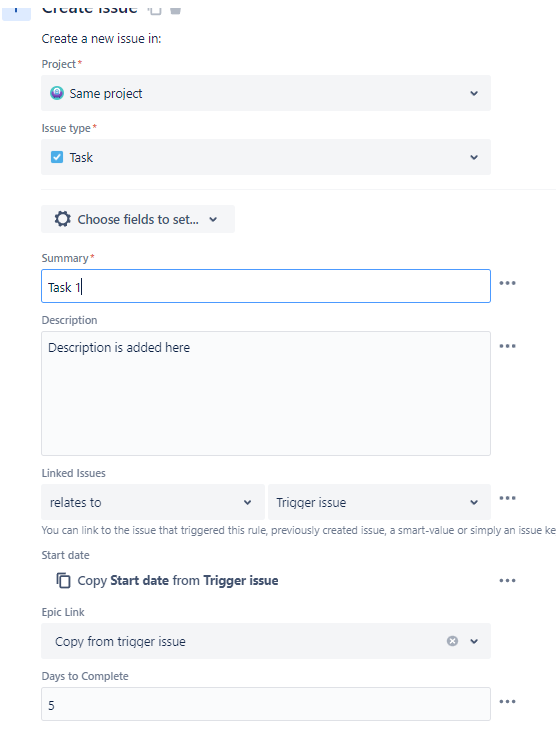Click the Days to Complete input field
This screenshot has width=556, height=734.
266,704
